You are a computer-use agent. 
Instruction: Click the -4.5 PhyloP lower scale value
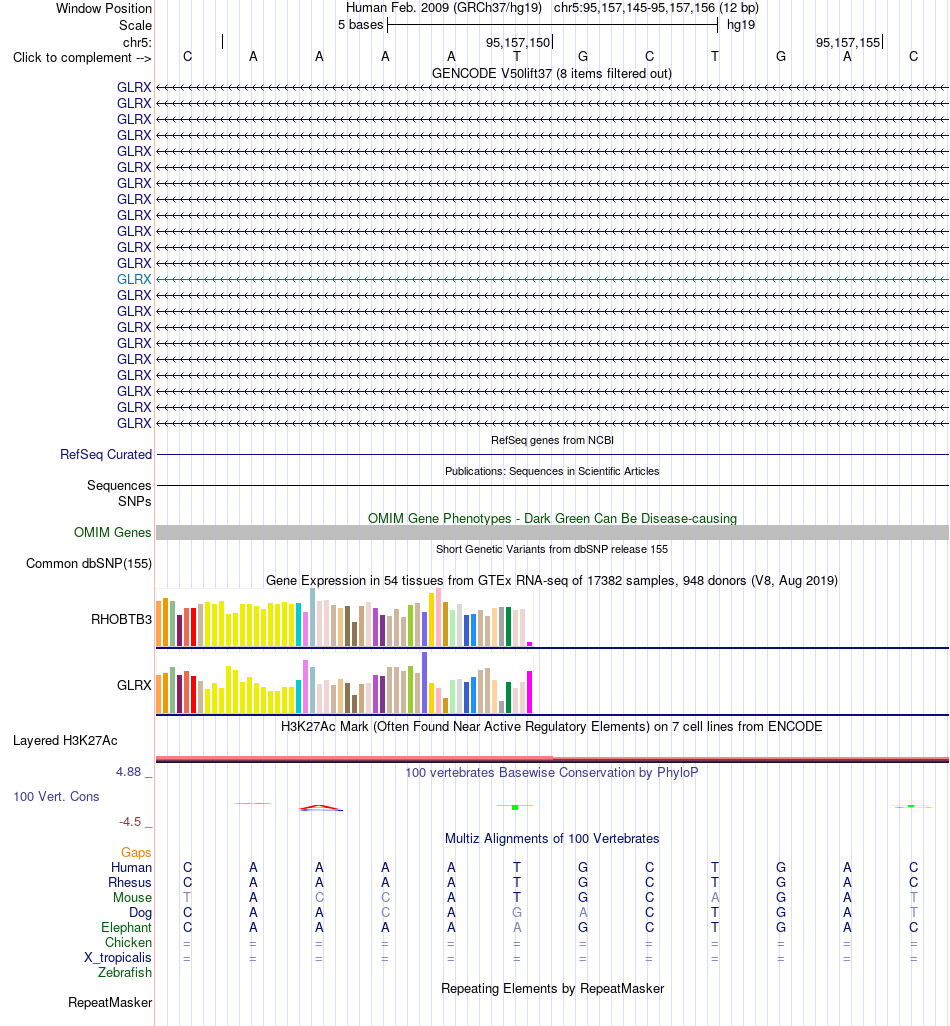[x=130, y=822]
